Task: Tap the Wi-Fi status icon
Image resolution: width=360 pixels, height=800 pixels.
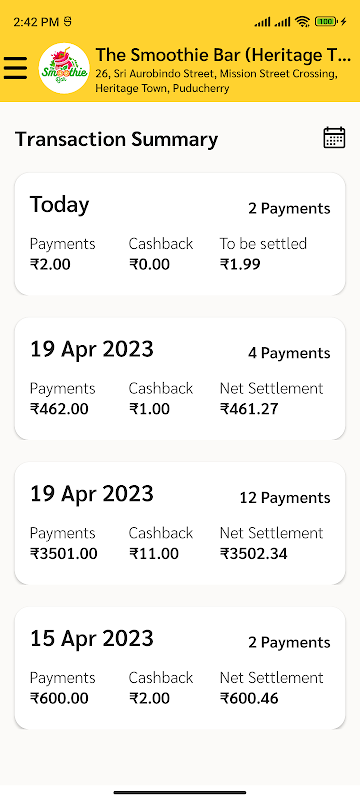Action: [x=302, y=21]
